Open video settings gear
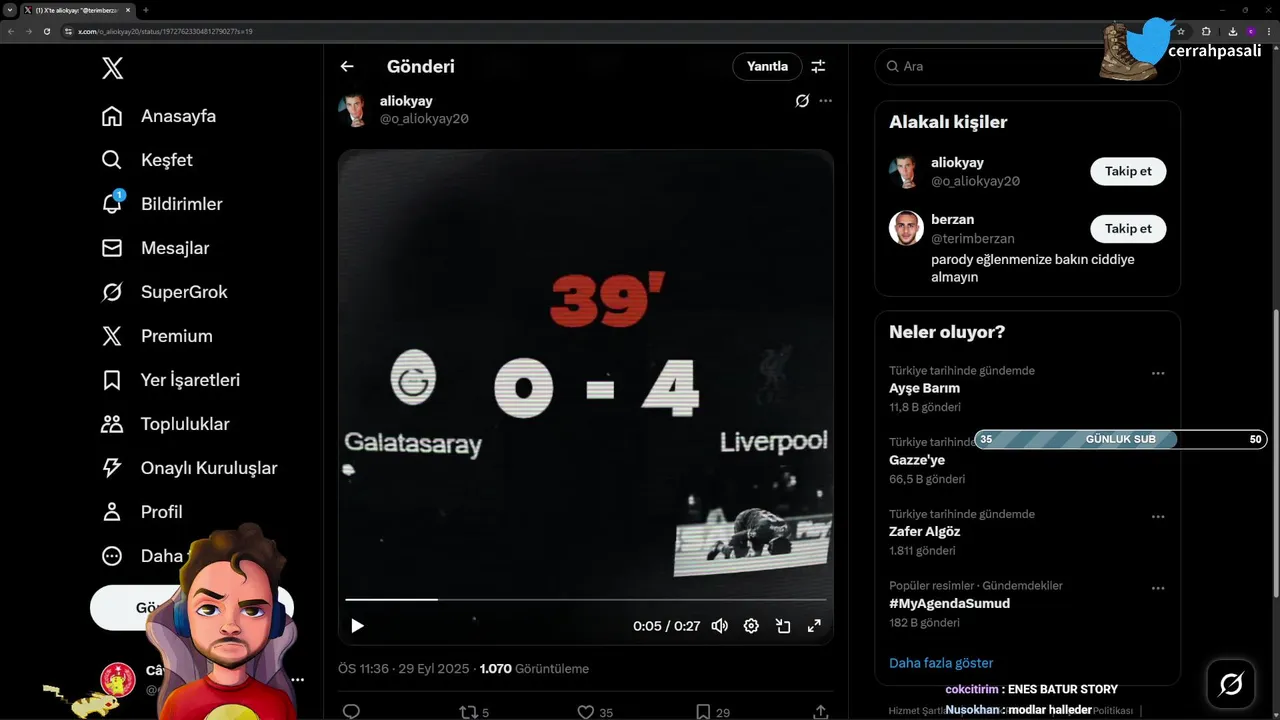Screen dimensions: 1280x720 (751, 626)
